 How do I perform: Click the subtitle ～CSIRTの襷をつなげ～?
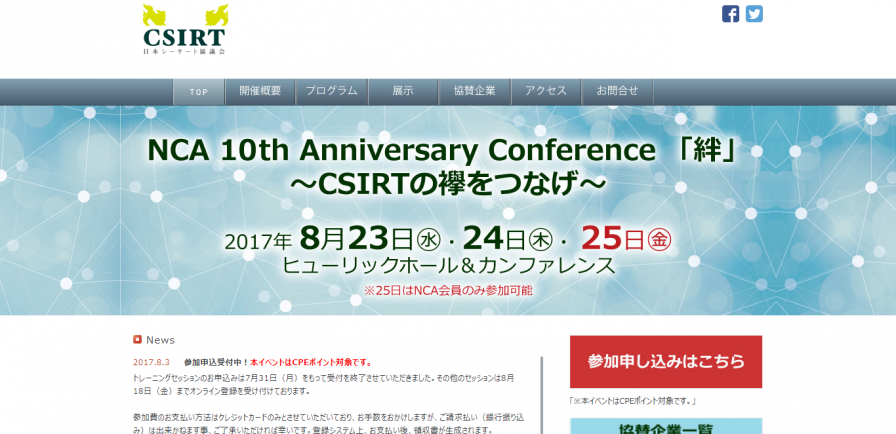coord(448,183)
